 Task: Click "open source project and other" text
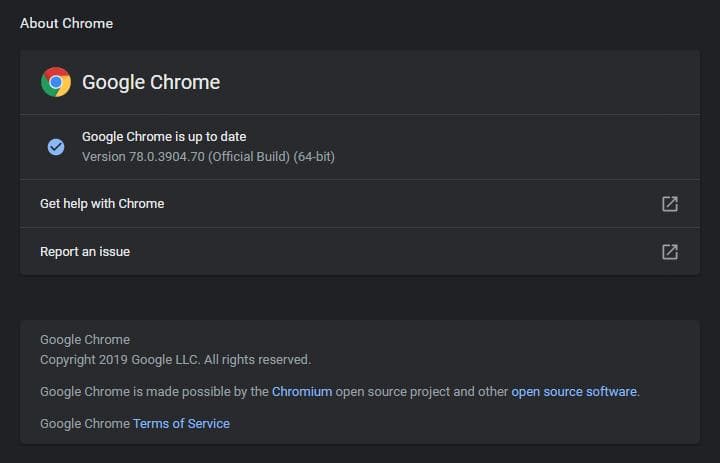tap(421, 392)
